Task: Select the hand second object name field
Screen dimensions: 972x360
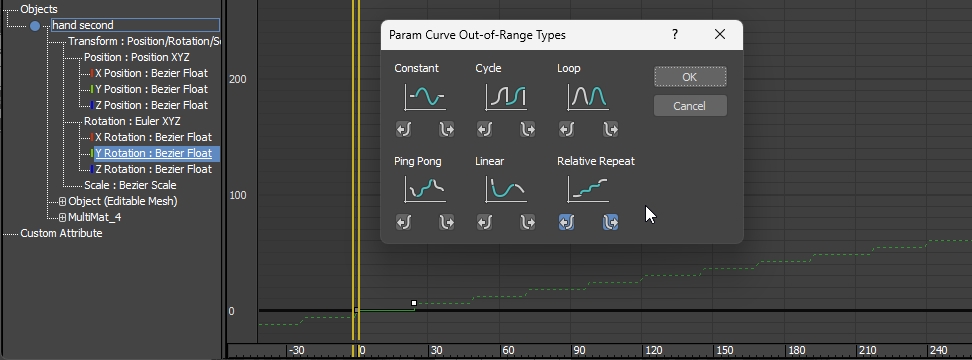Action: pos(135,25)
